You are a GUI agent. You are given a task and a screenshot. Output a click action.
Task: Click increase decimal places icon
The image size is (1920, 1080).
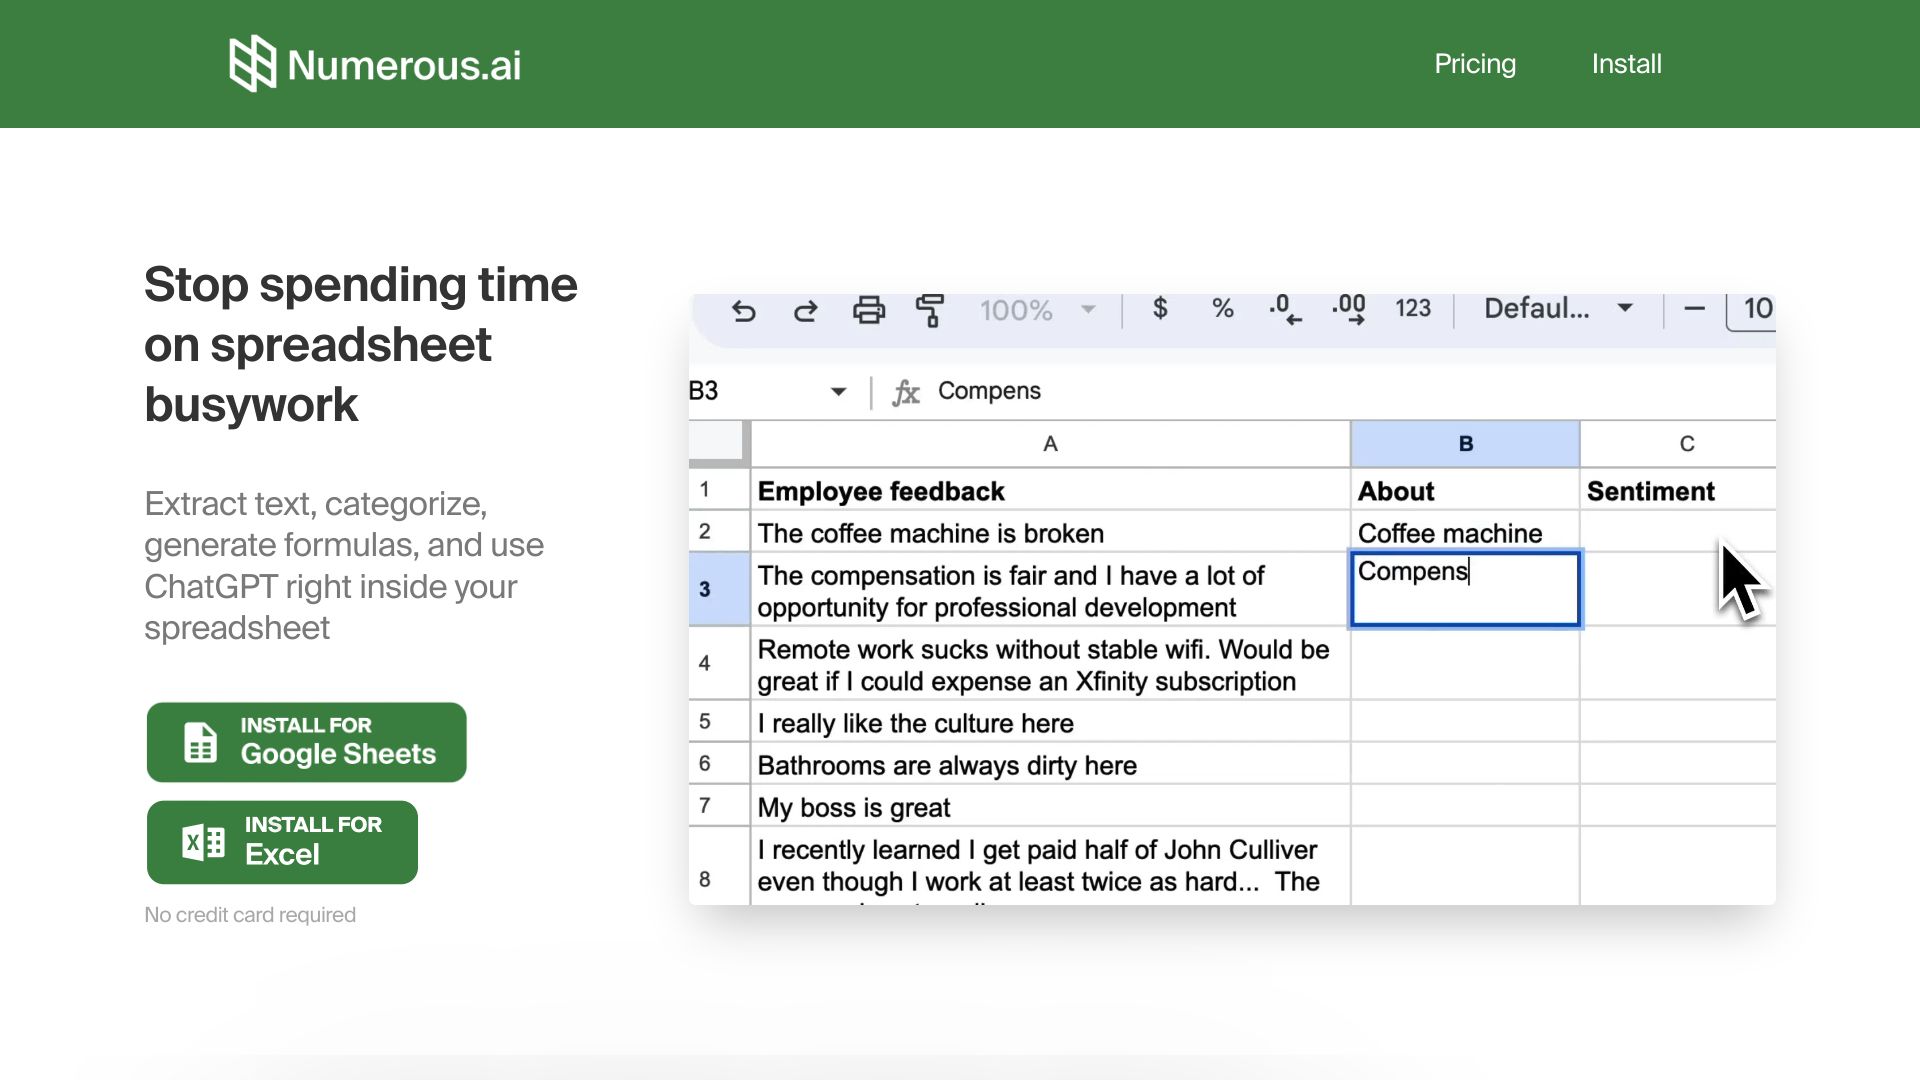(x=1349, y=309)
